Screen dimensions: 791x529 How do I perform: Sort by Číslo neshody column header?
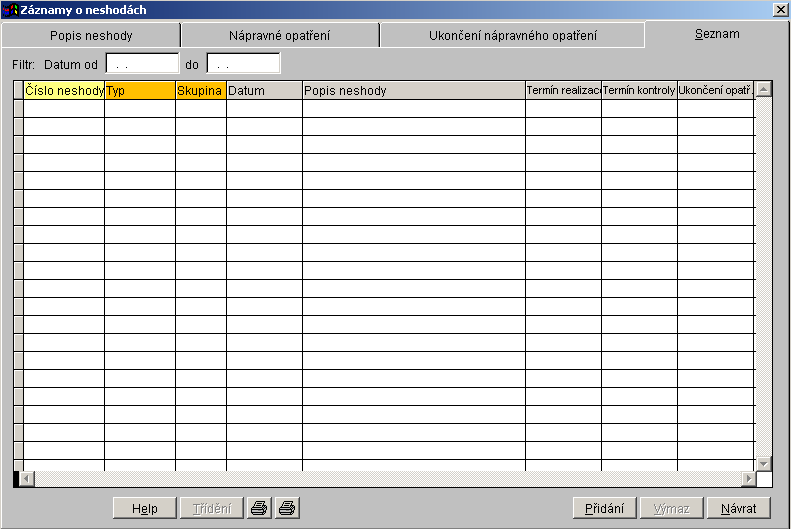click(64, 91)
